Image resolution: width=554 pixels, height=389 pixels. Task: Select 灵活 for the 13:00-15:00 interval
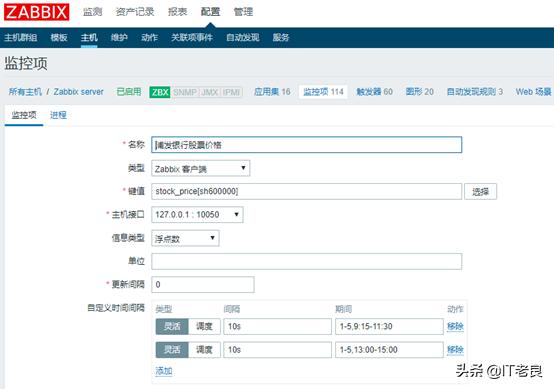coord(172,350)
